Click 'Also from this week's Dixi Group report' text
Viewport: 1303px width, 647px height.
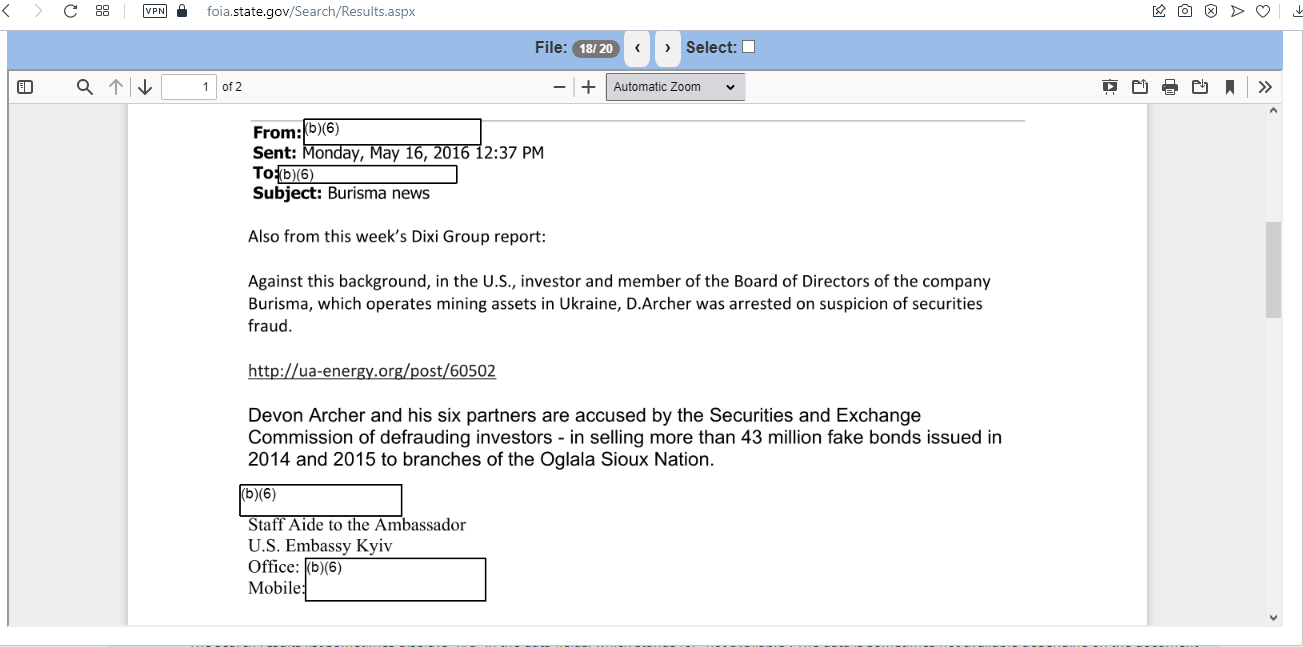pyautogui.click(x=397, y=237)
